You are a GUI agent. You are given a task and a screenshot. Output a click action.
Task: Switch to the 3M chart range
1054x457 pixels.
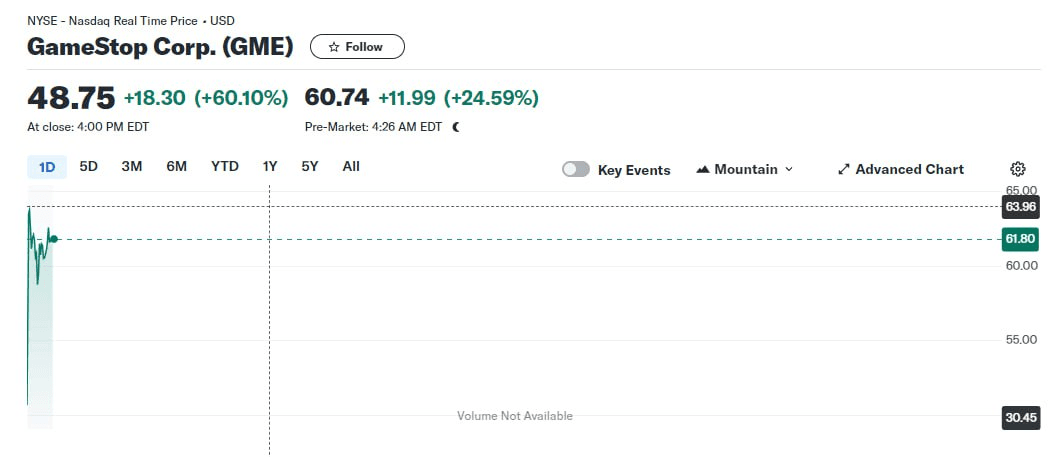pyautogui.click(x=132, y=167)
